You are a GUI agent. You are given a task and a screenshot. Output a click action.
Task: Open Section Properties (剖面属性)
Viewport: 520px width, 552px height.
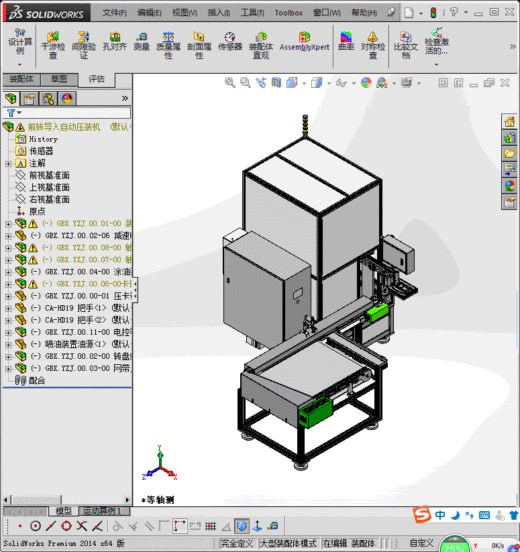point(199,45)
